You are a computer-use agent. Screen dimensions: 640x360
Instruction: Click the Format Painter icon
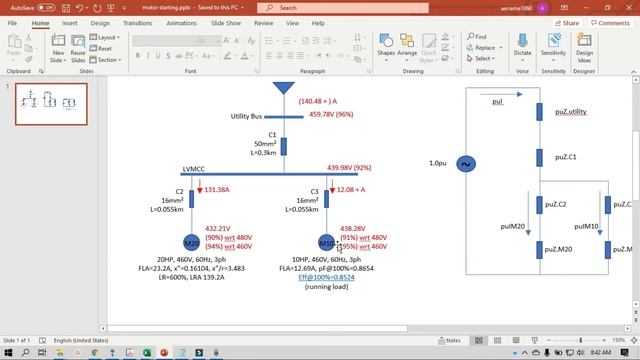28,60
